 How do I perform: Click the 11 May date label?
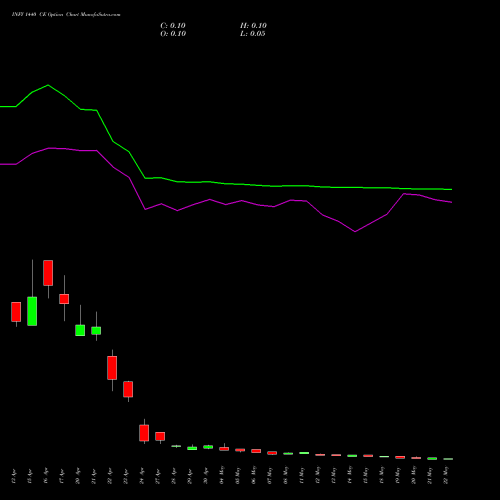tap(302, 475)
